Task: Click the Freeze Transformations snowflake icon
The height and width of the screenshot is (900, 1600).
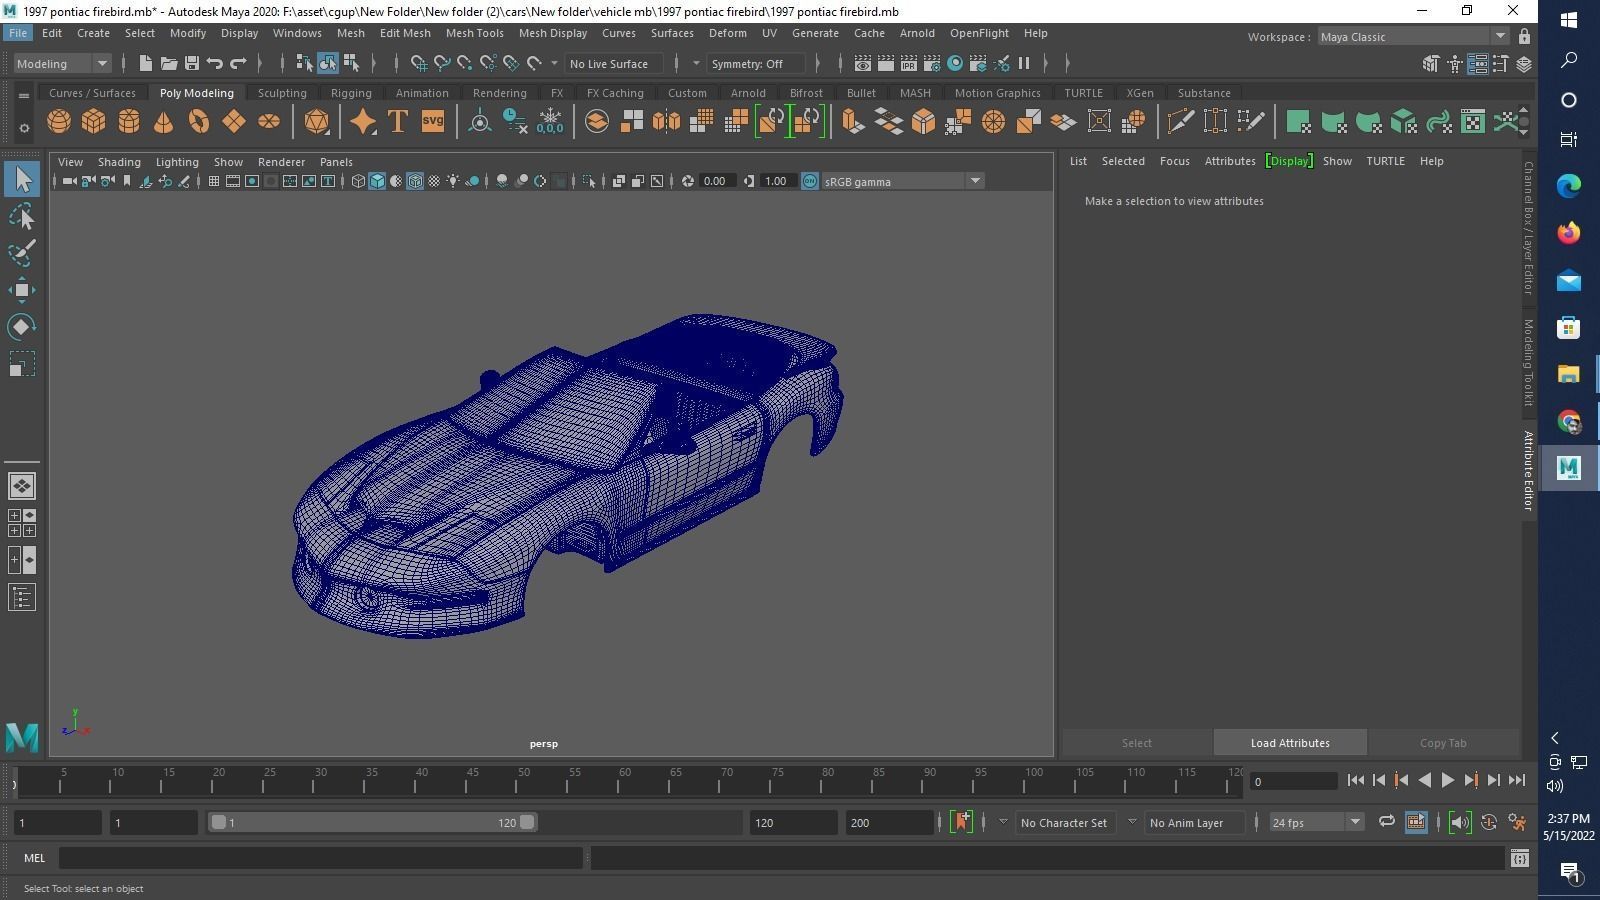Action: [x=550, y=122]
